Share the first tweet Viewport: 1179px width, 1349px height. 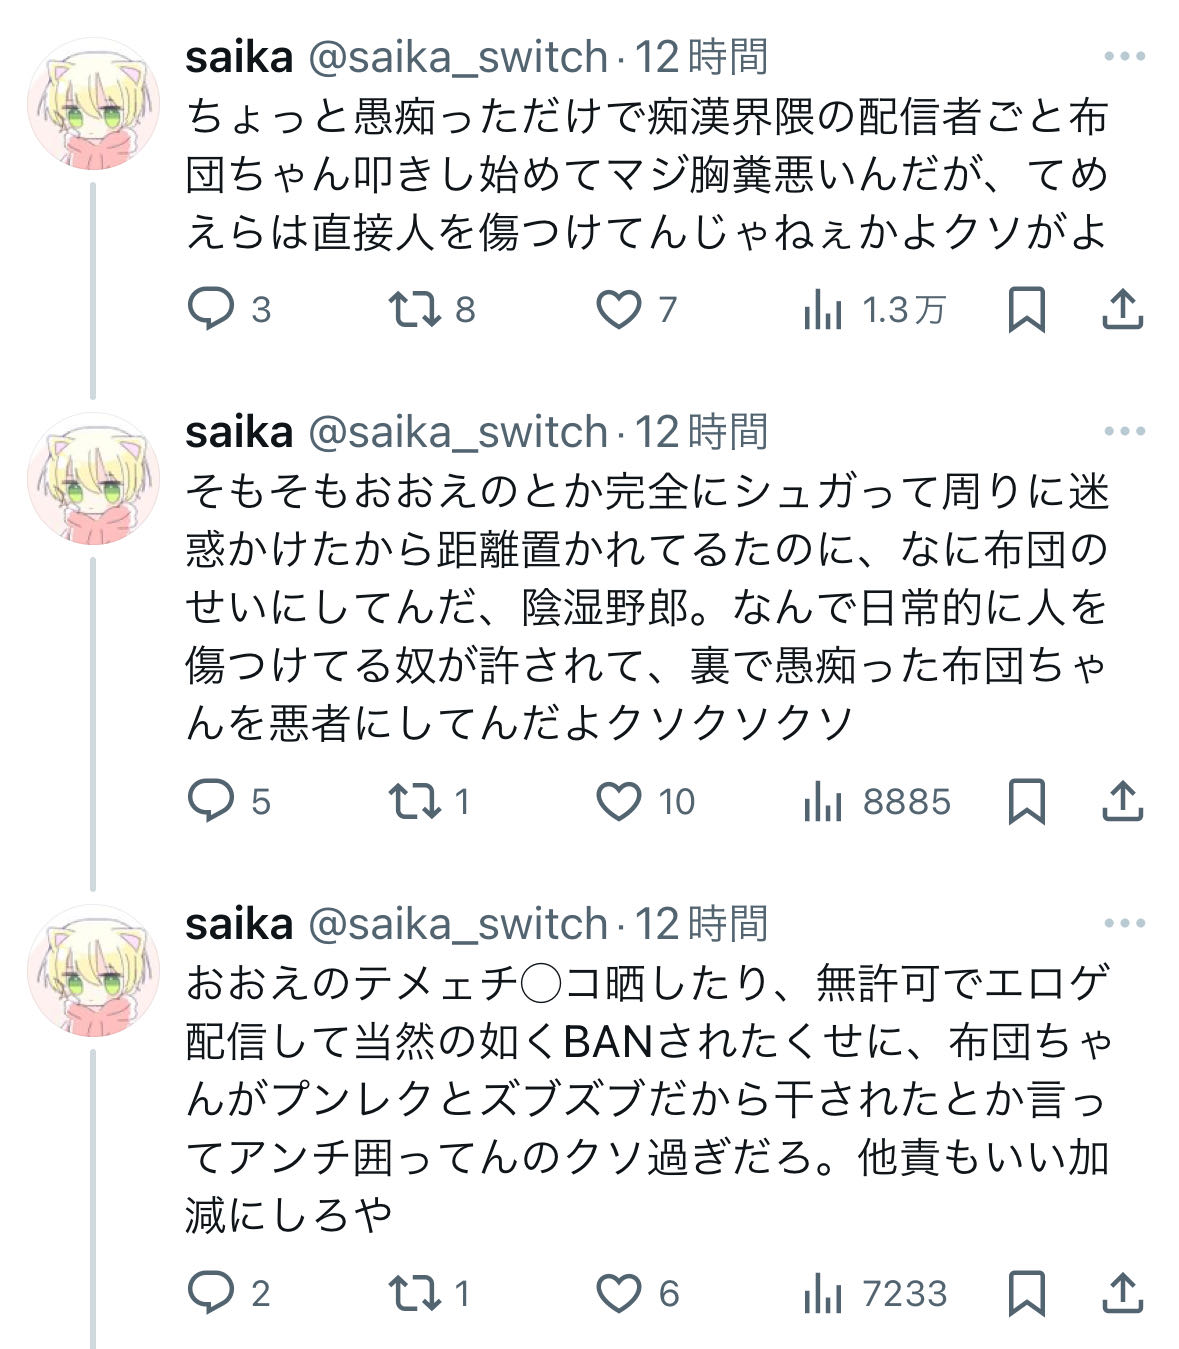coord(1122,310)
